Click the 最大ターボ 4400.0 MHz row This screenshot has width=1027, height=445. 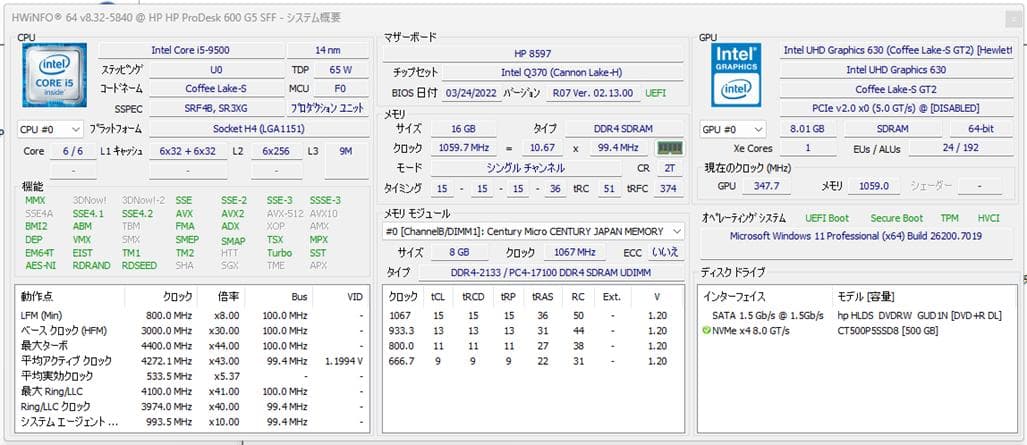[x=191, y=345]
